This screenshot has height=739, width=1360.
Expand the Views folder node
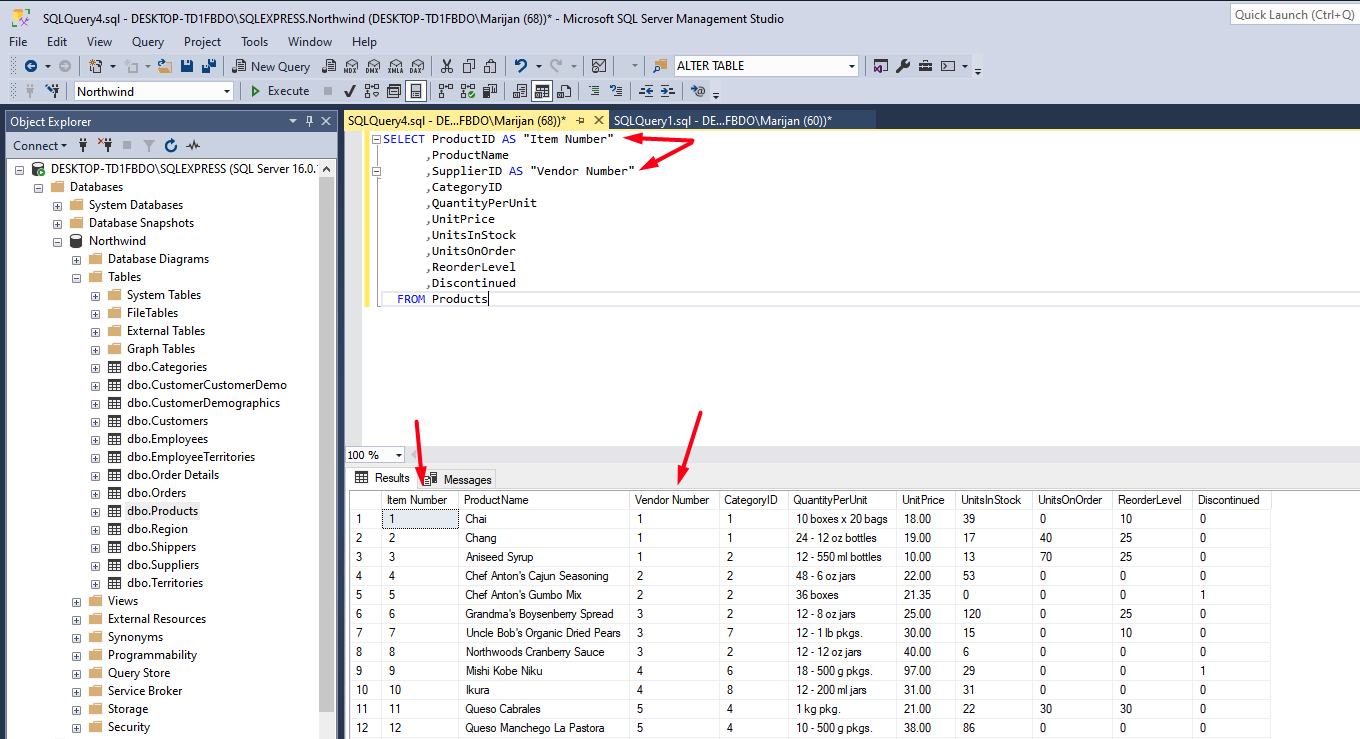click(76, 601)
